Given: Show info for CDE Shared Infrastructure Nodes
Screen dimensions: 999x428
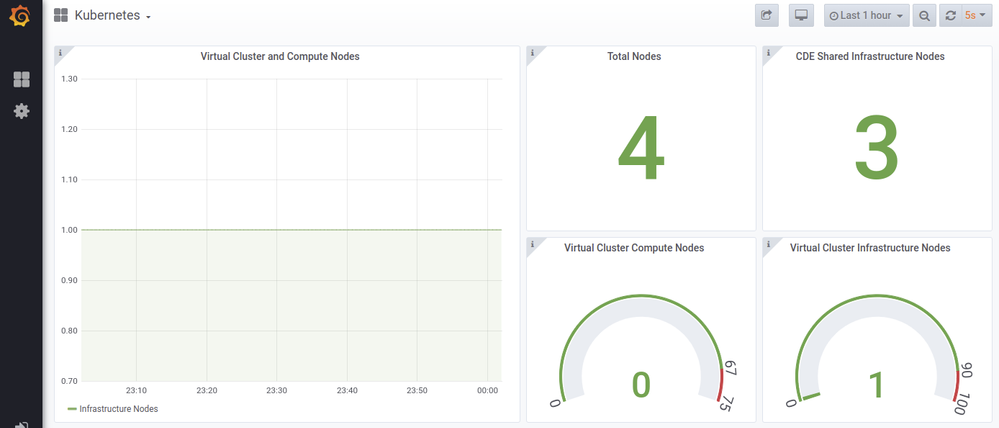Looking at the screenshot, I should pyautogui.click(x=768, y=52).
